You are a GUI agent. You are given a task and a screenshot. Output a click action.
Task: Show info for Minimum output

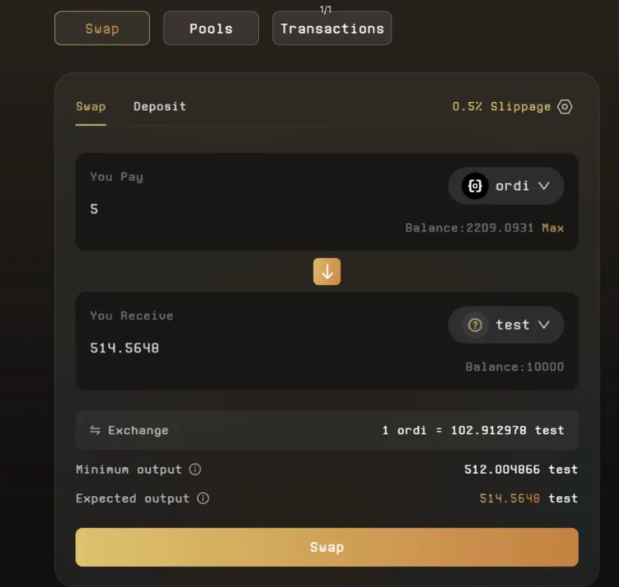[x=195, y=469]
